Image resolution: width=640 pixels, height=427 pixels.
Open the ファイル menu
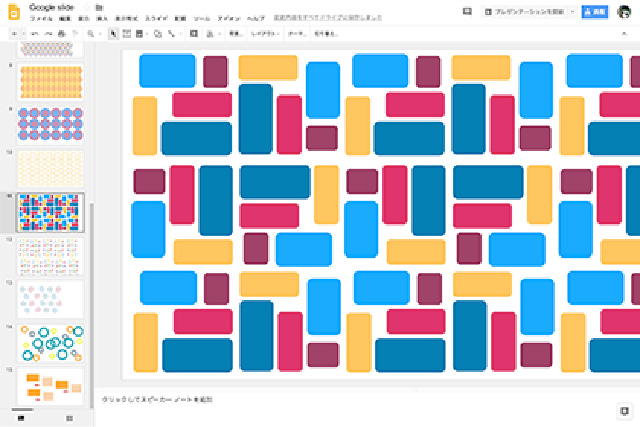tap(41, 18)
